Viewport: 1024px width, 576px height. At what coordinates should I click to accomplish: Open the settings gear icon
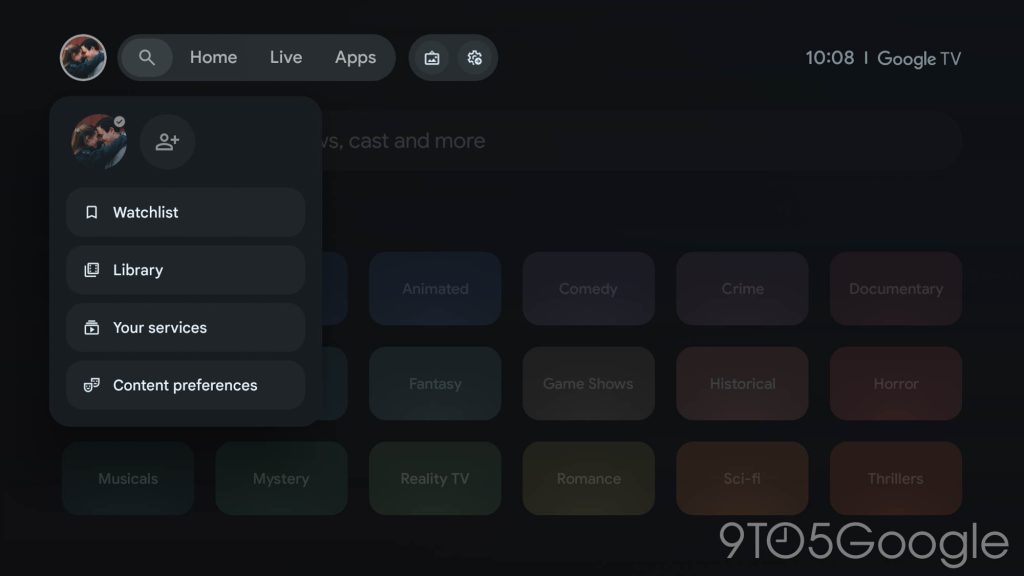(x=475, y=58)
